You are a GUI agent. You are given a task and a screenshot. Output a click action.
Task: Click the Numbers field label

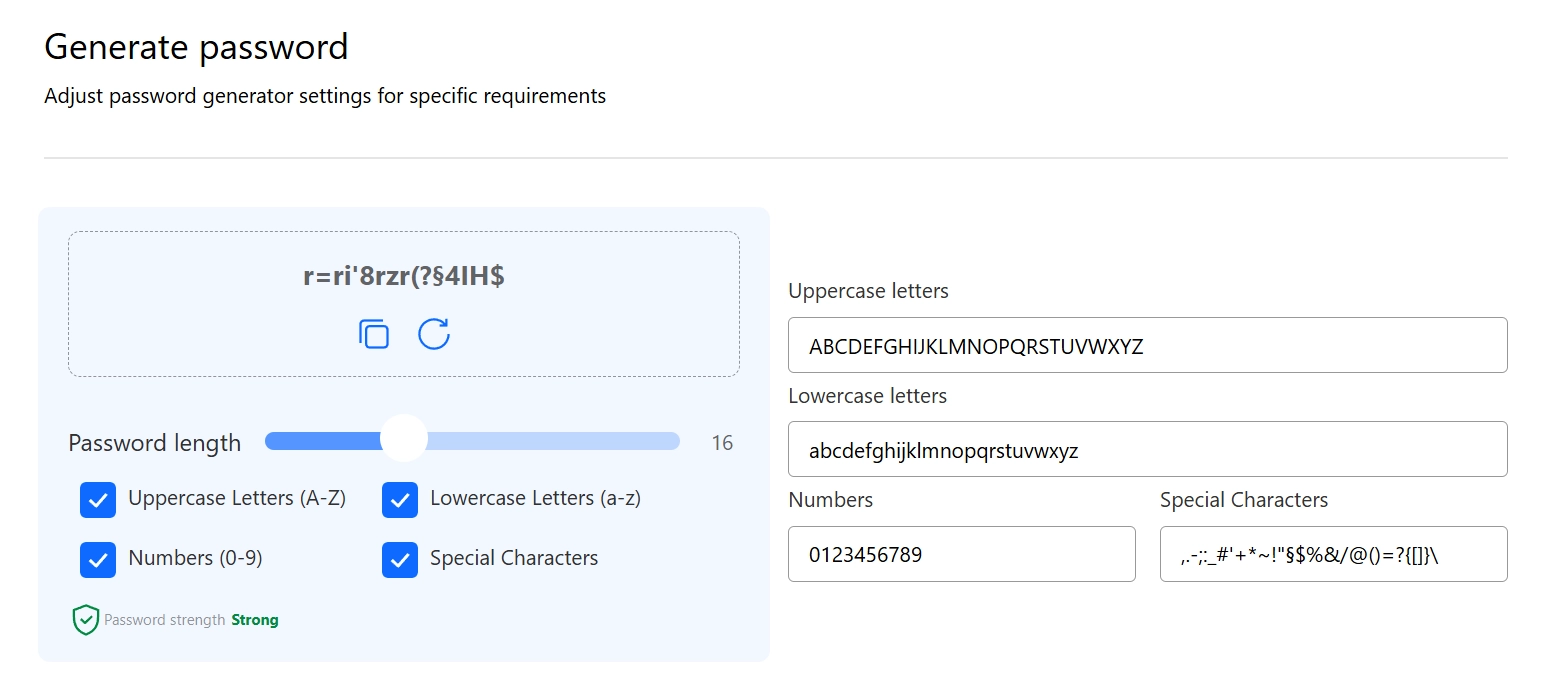(x=830, y=500)
